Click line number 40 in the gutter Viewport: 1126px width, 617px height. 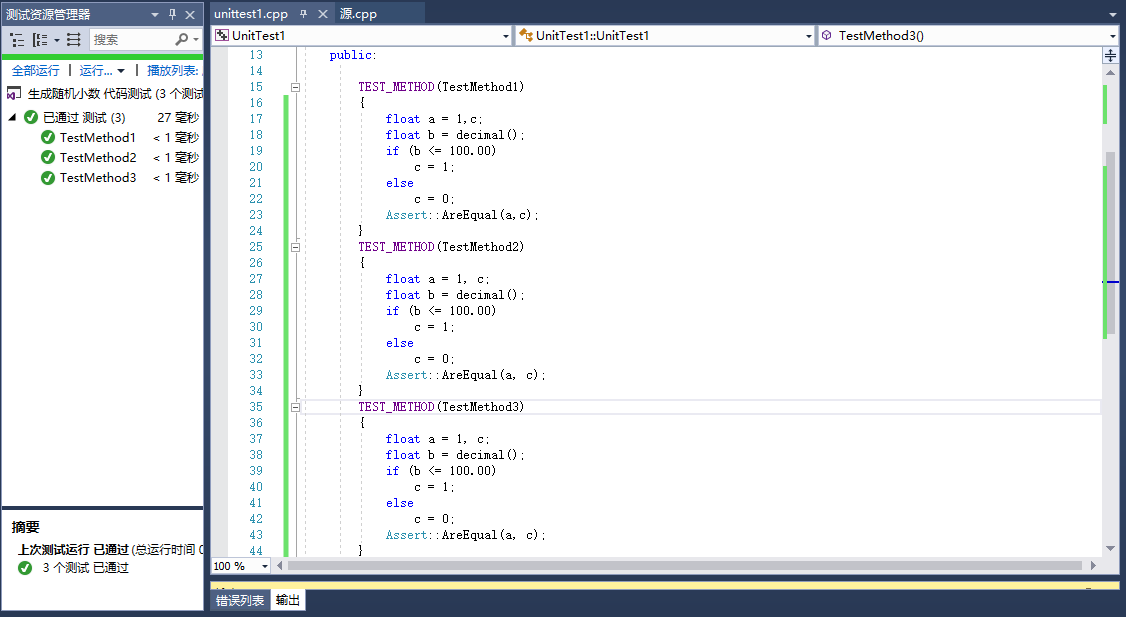pyautogui.click(x=256, y=487)
